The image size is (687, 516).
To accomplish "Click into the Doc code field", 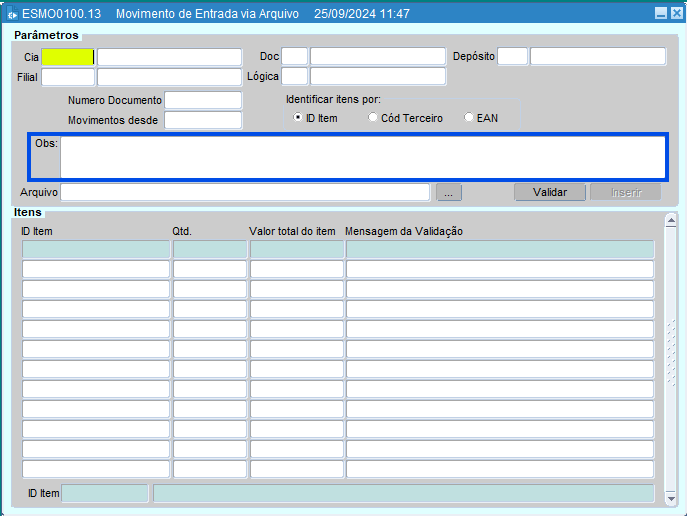I will tap(294, 57).
